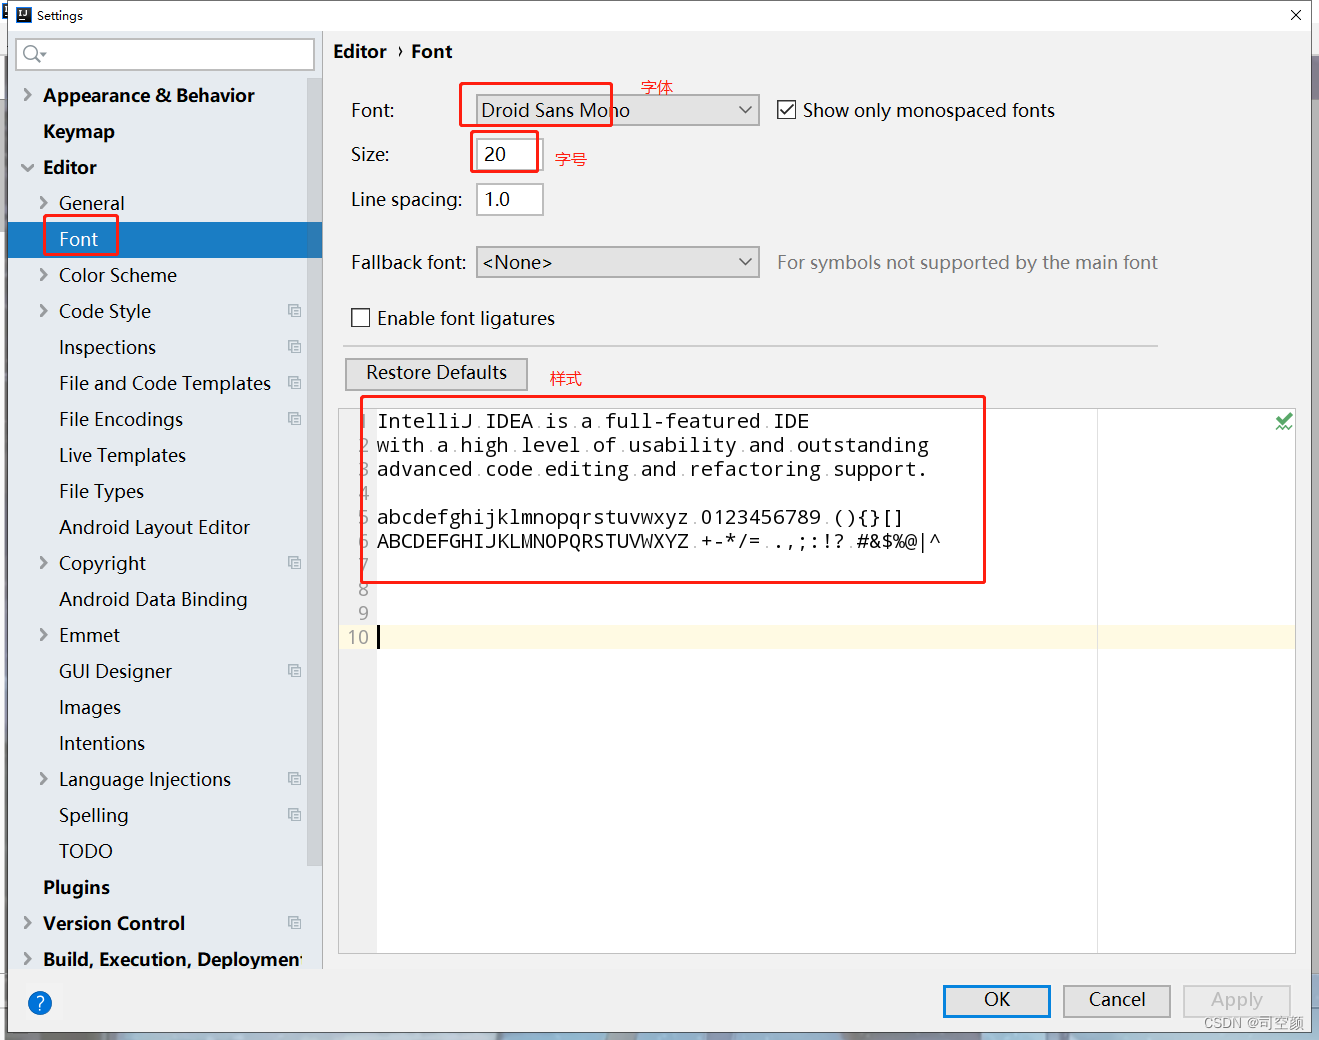Click the Restore Defaults button
Image resolution: width=1319 pixels, height=1040 pixels.
(x=436, y=373)
